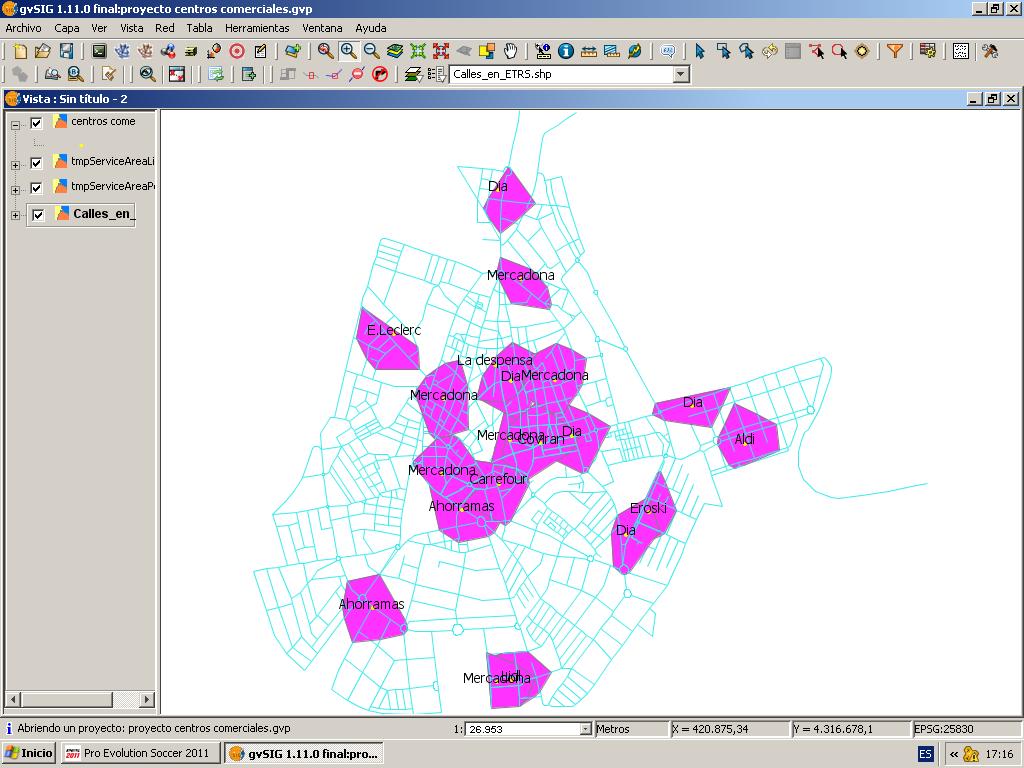Click the blue arrow select-by-point tool

pos(700,51)
